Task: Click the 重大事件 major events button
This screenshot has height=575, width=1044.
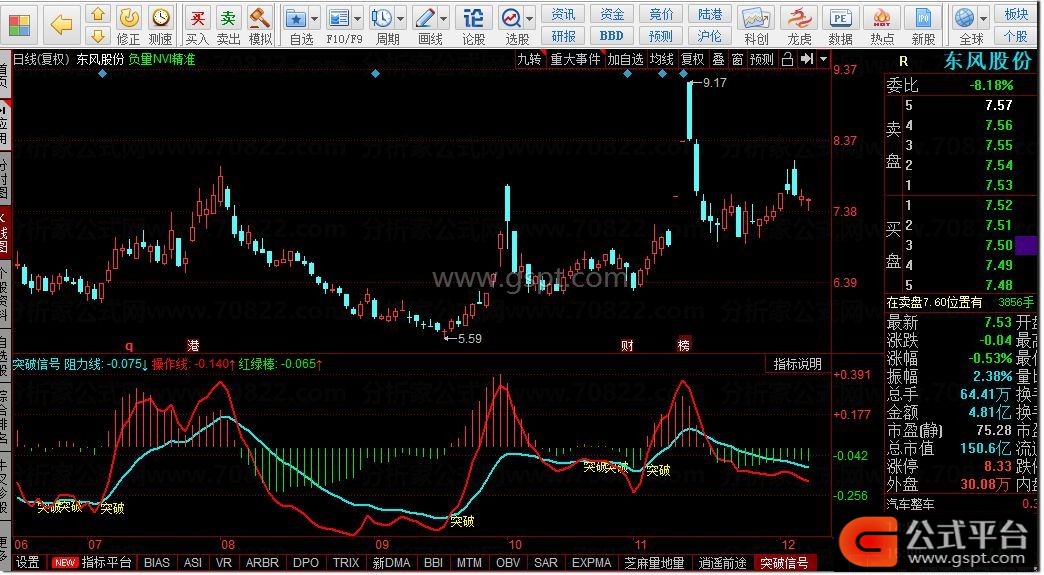Action: pos(575,59)
